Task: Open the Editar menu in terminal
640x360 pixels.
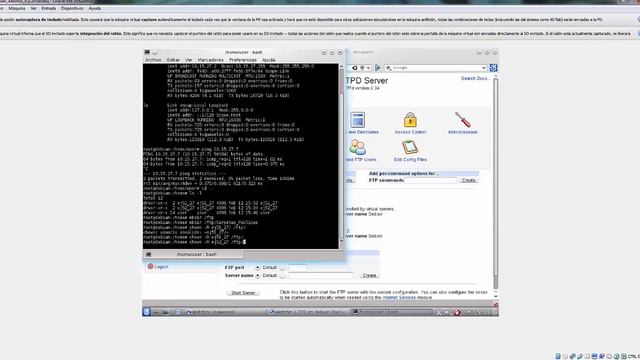Action: [x=173, y=60]
